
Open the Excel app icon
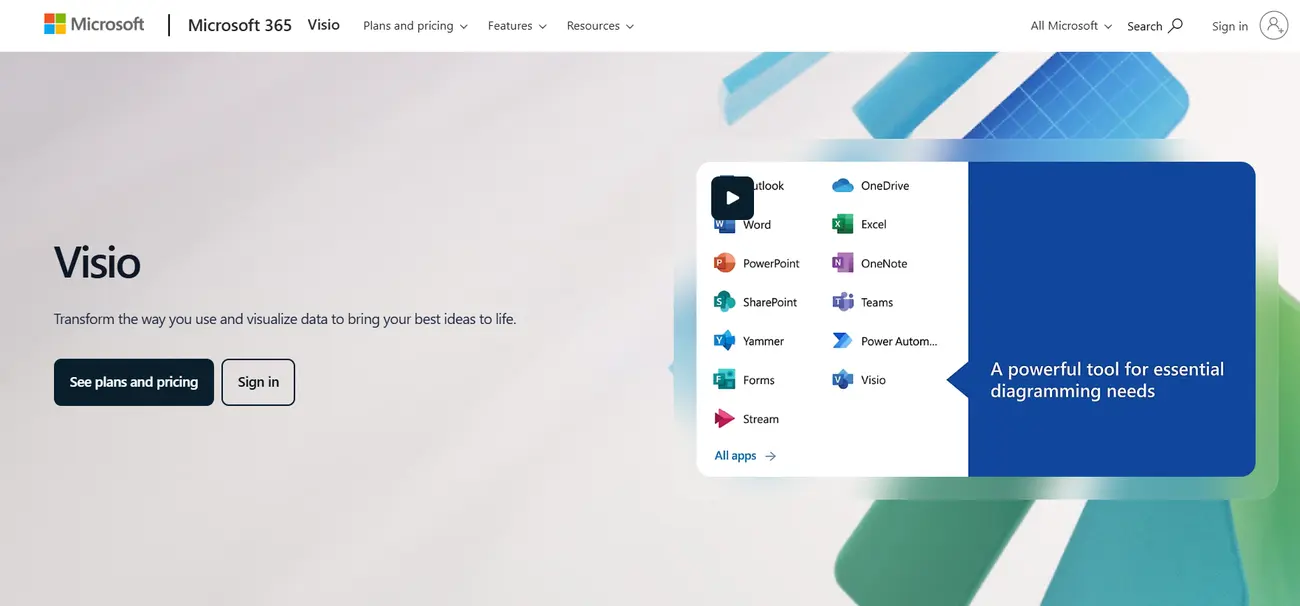pyautogui.click(x=843, y=224)
